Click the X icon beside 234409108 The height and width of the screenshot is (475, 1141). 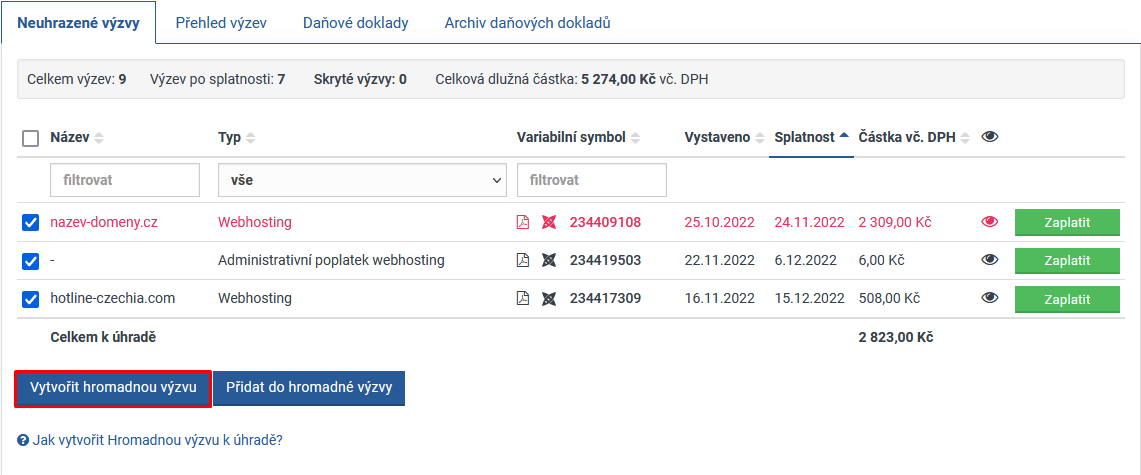click(x=548, y=222)
